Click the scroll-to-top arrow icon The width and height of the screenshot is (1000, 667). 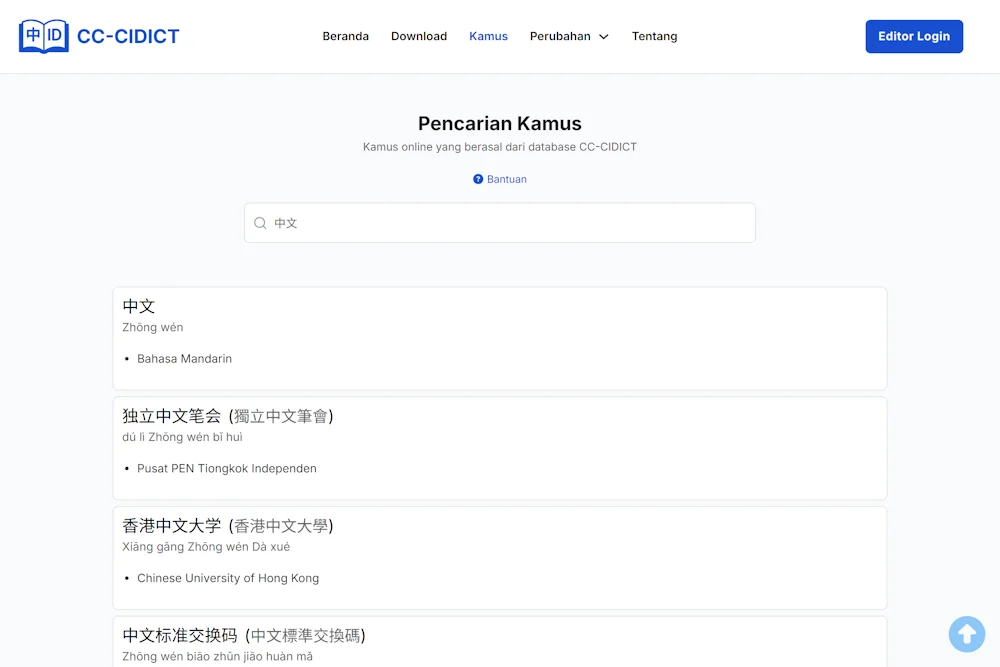(x=966, y=634)
